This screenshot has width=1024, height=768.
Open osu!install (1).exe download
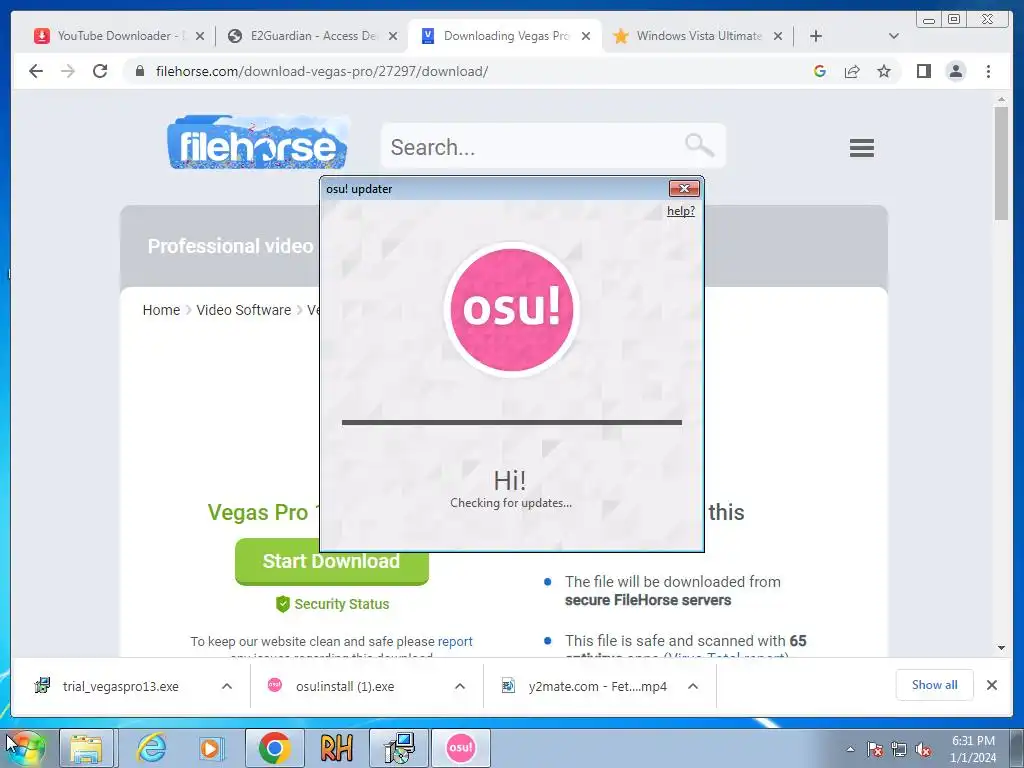[x=345, y=686]
